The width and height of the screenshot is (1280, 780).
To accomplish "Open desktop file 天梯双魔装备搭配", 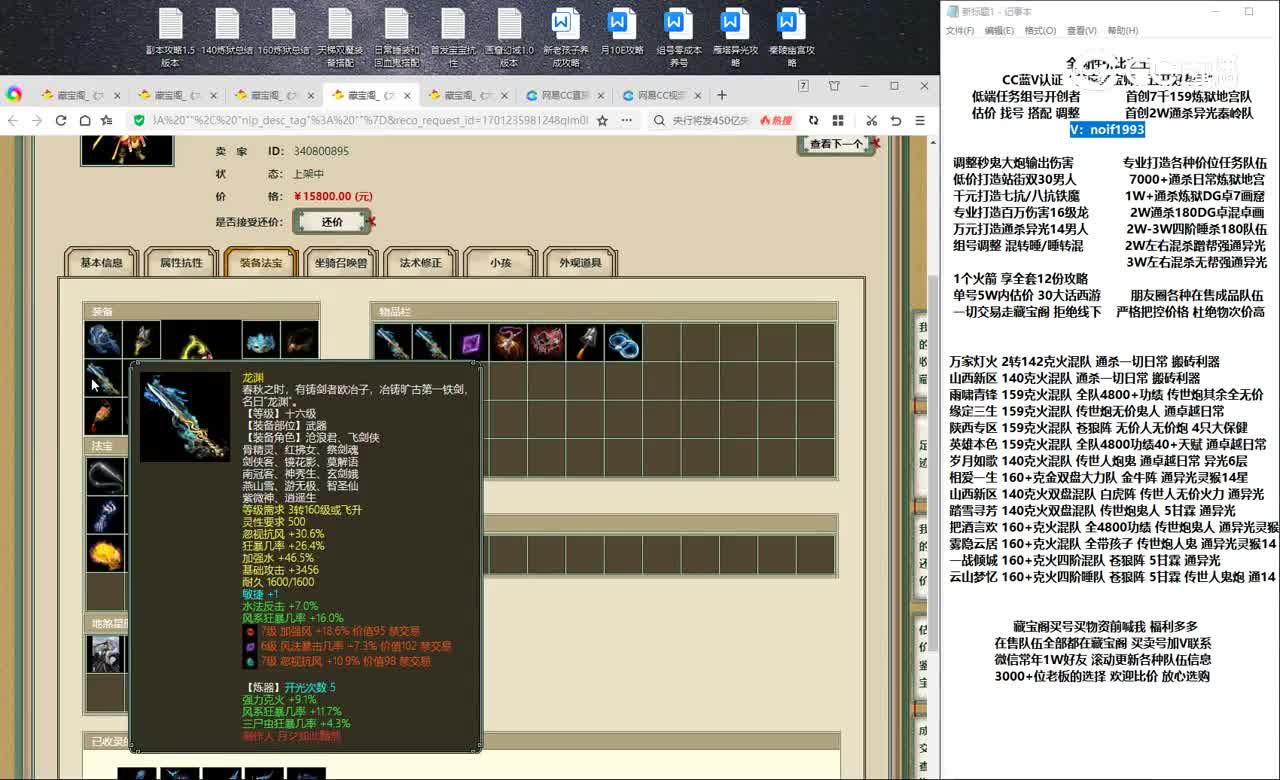I will pos(340,38).
